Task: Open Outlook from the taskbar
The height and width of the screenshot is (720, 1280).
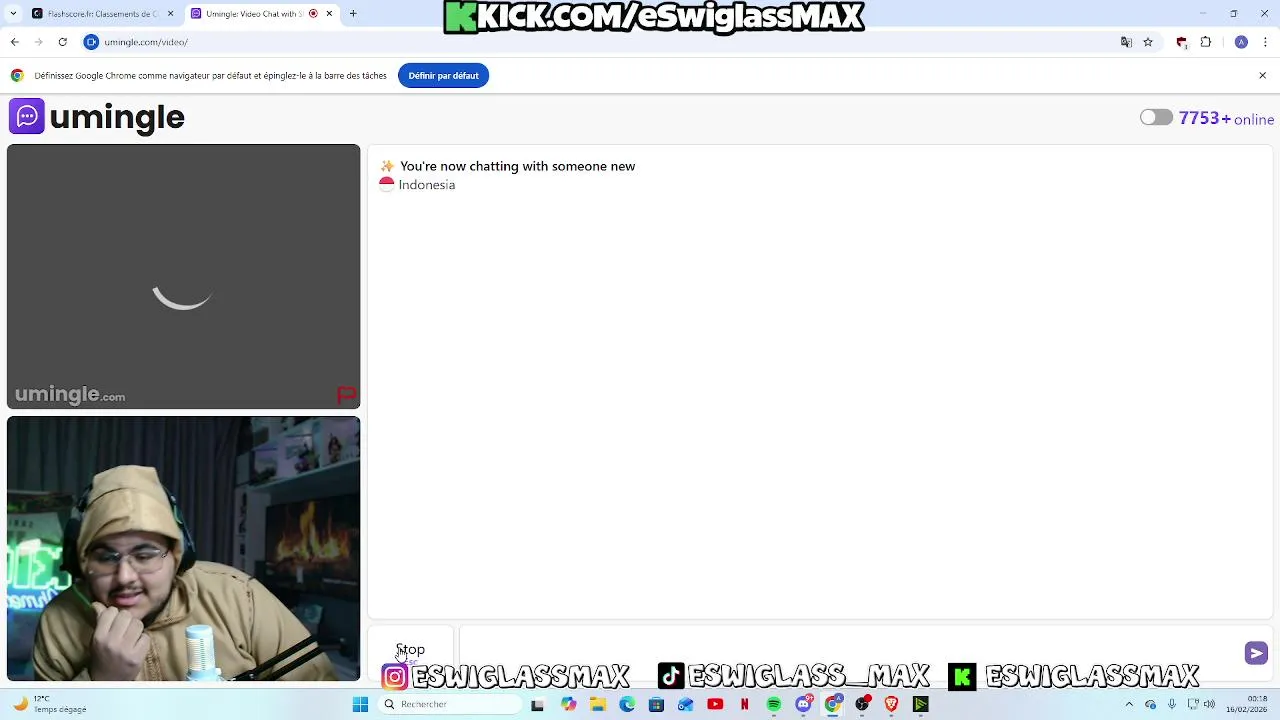Action: click(x=685, y=704)
